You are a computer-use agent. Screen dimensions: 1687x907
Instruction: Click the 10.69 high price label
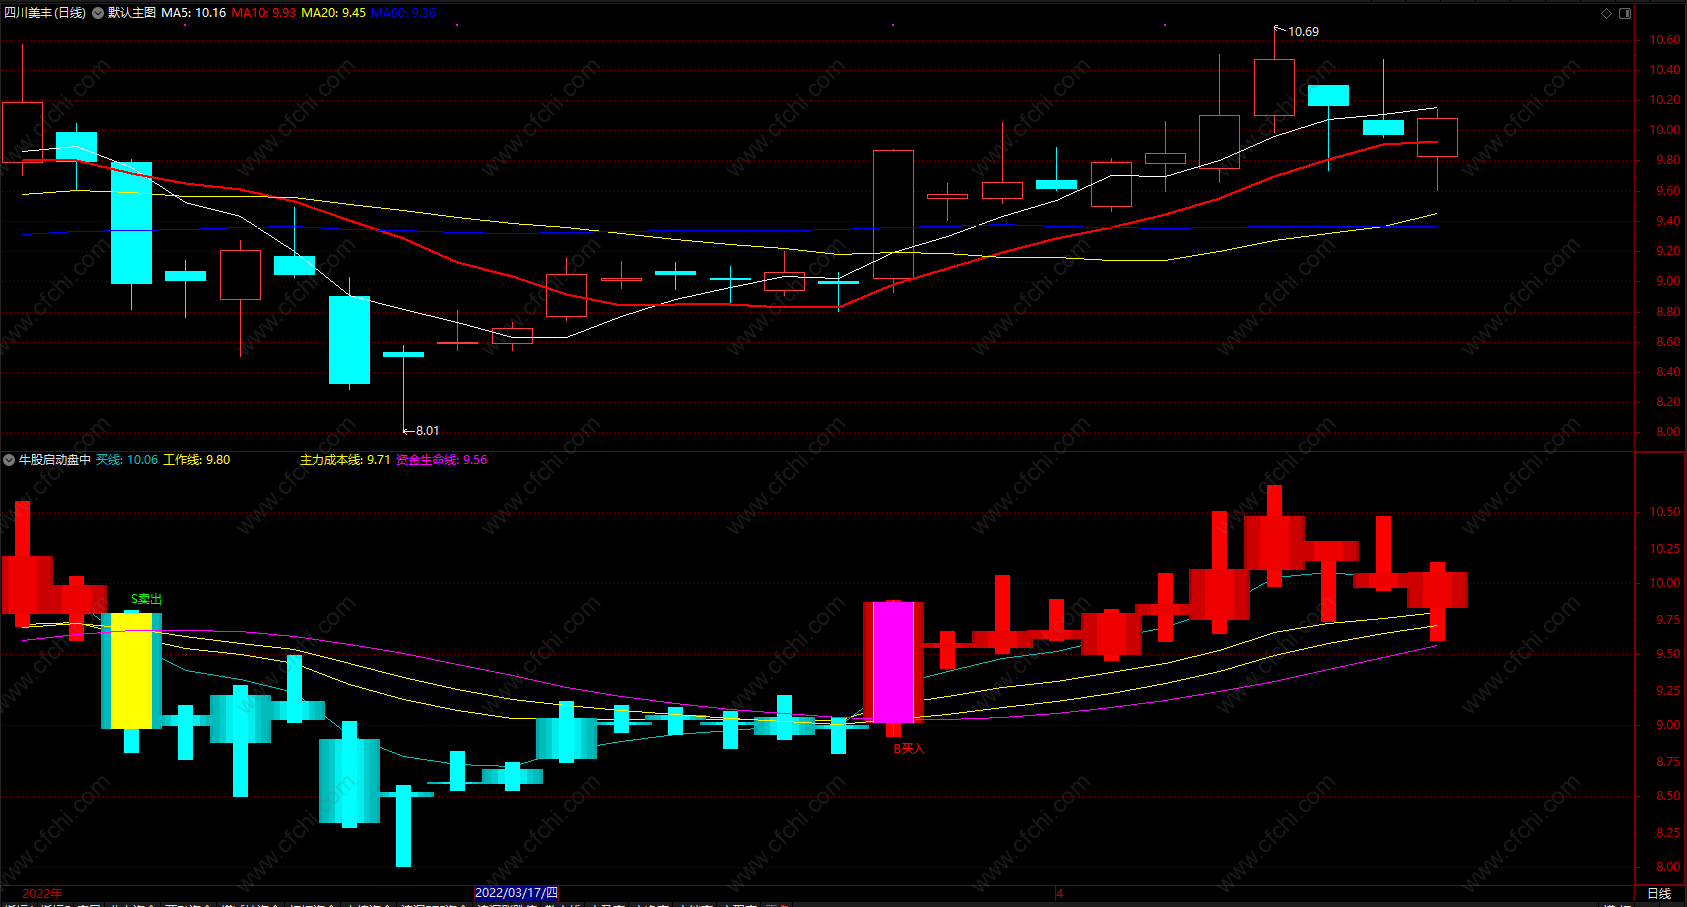pos(1303,32)
